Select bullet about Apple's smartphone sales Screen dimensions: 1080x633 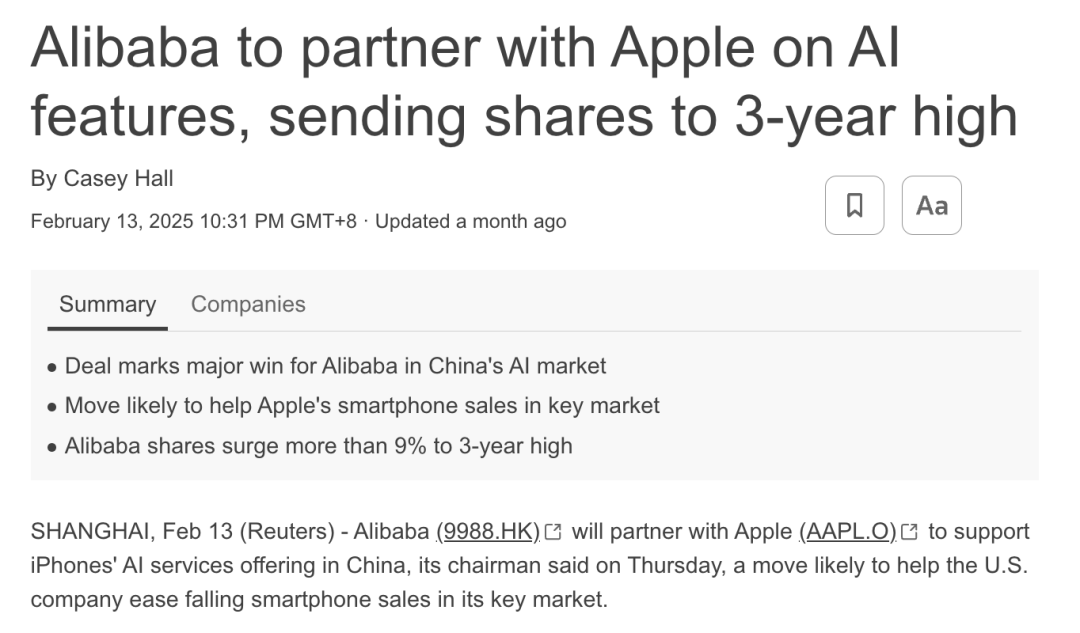(362, 406)
